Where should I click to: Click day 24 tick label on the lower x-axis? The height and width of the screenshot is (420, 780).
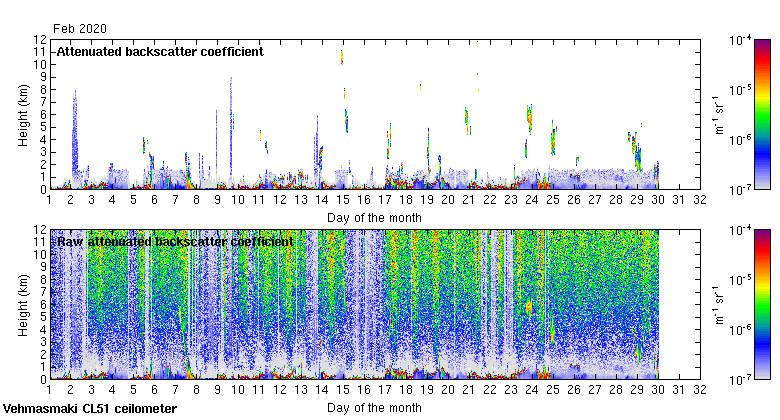click(532, 390)
